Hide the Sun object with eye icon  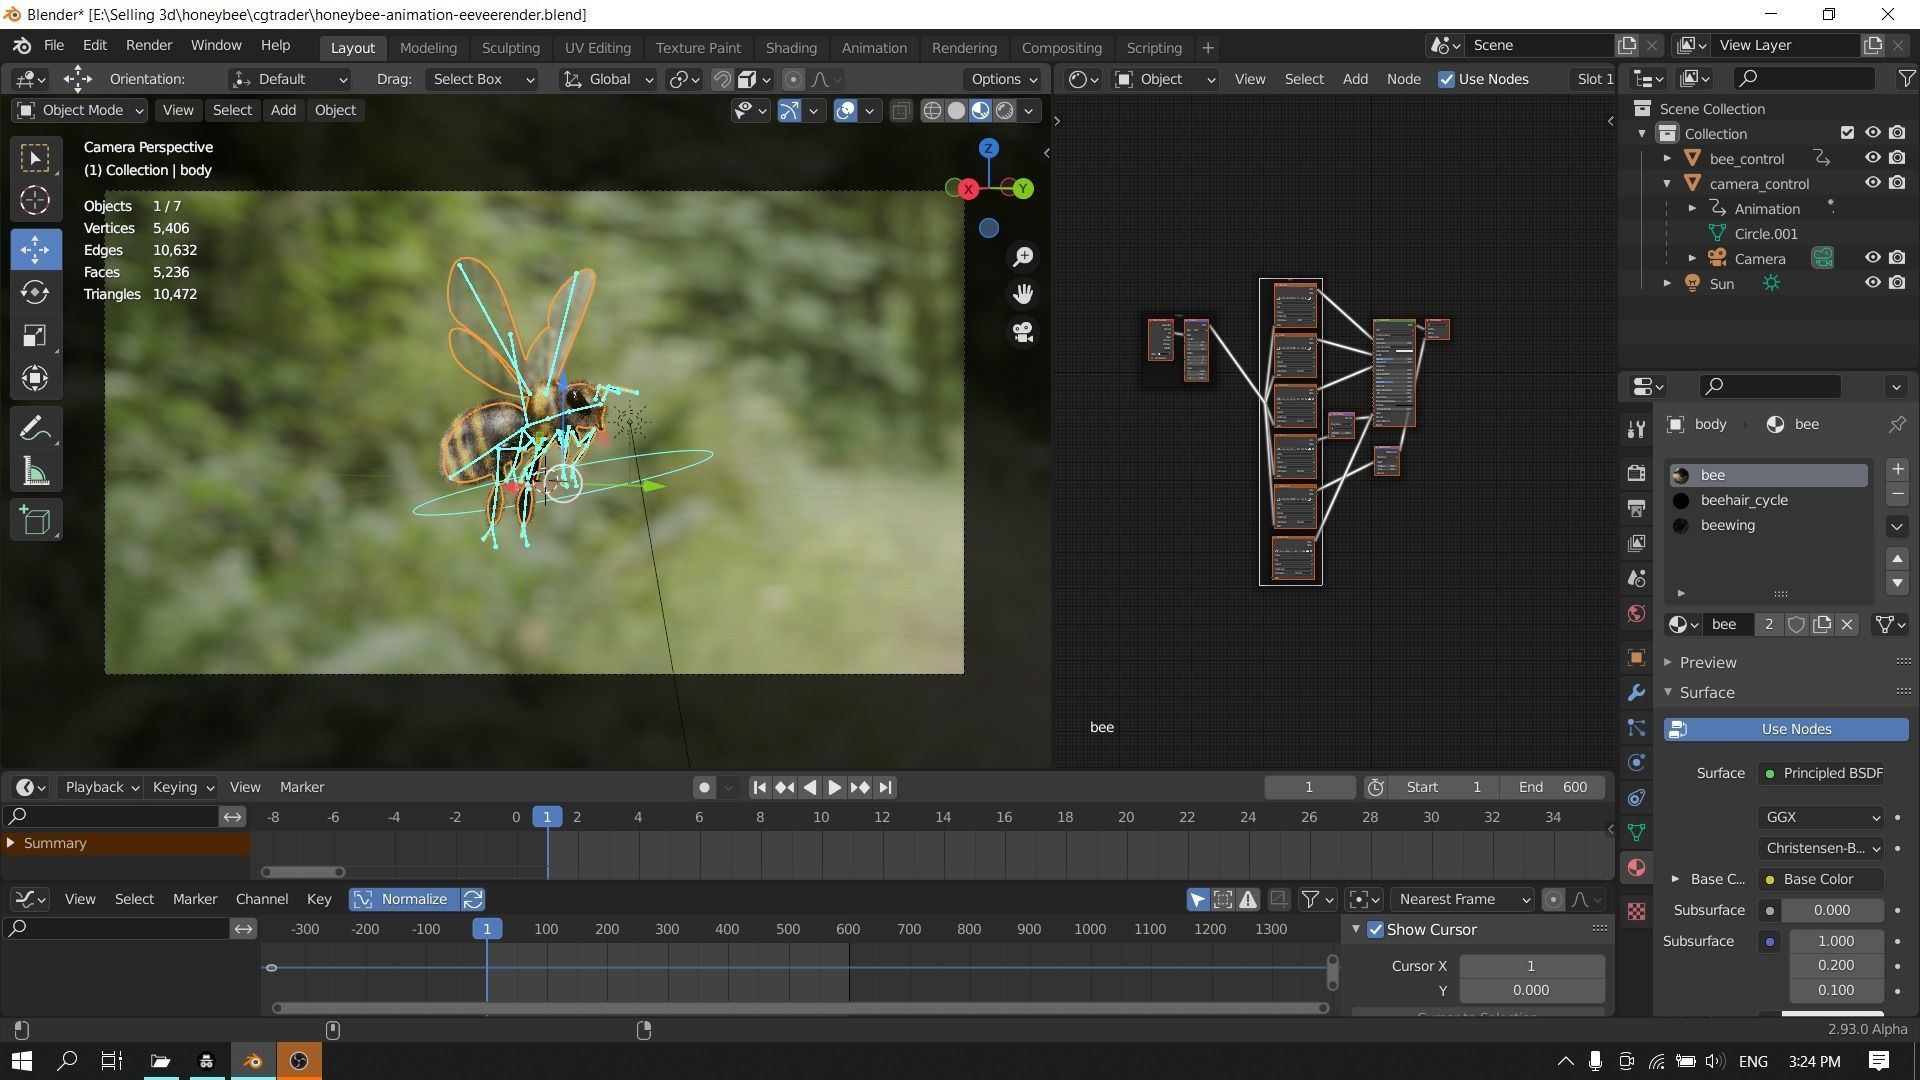1872,283
